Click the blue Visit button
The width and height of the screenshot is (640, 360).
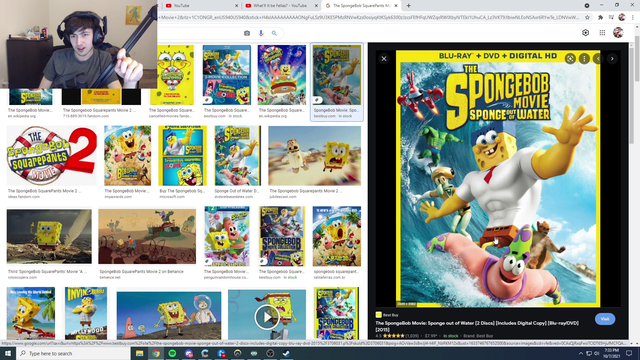click(604, 319)
